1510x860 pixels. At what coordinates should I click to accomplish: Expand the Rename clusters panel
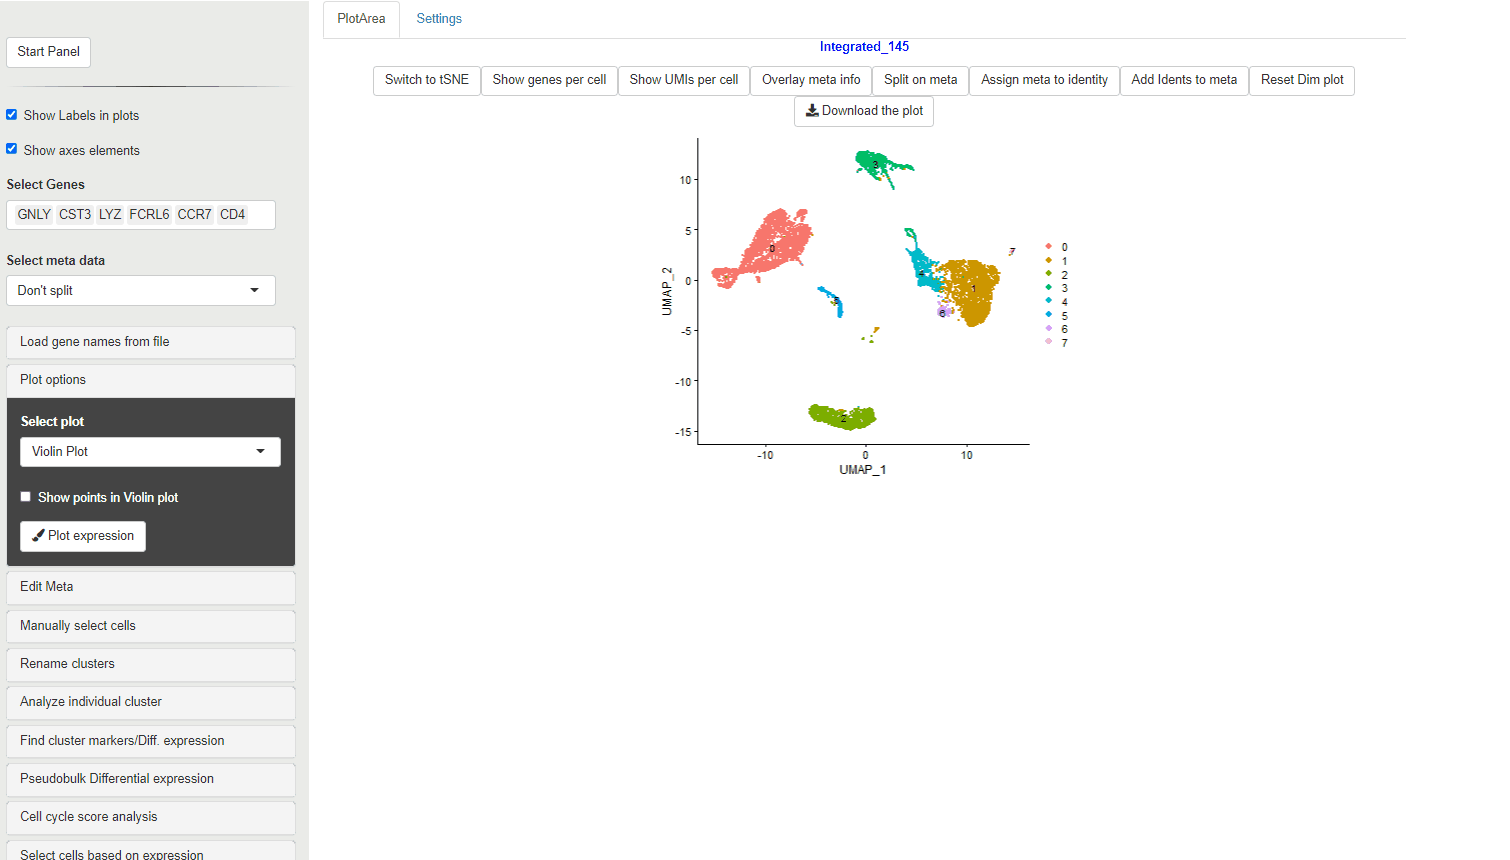tap(150, 664)
